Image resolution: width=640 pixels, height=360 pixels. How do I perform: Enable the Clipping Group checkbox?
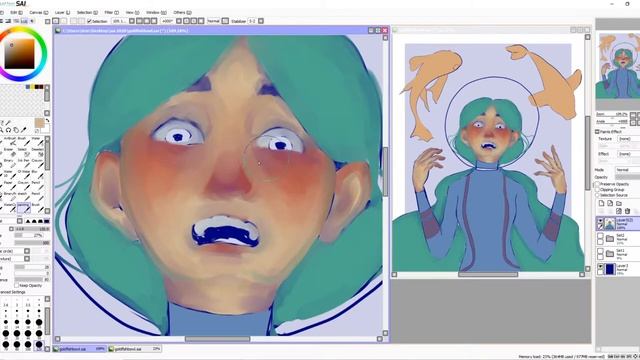point(597,189)
